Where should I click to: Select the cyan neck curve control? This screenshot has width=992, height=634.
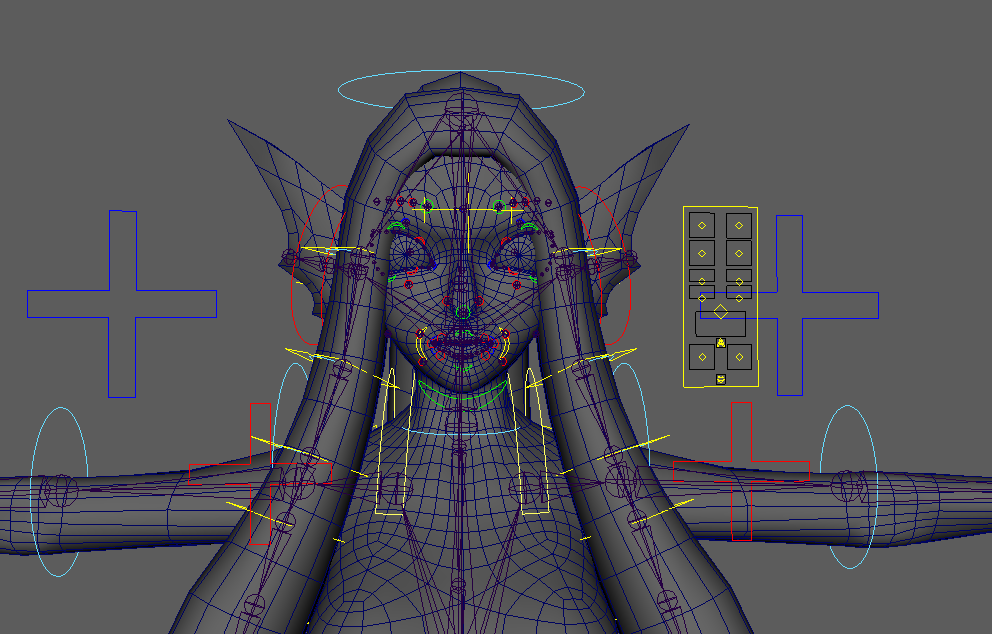point(462,434)
